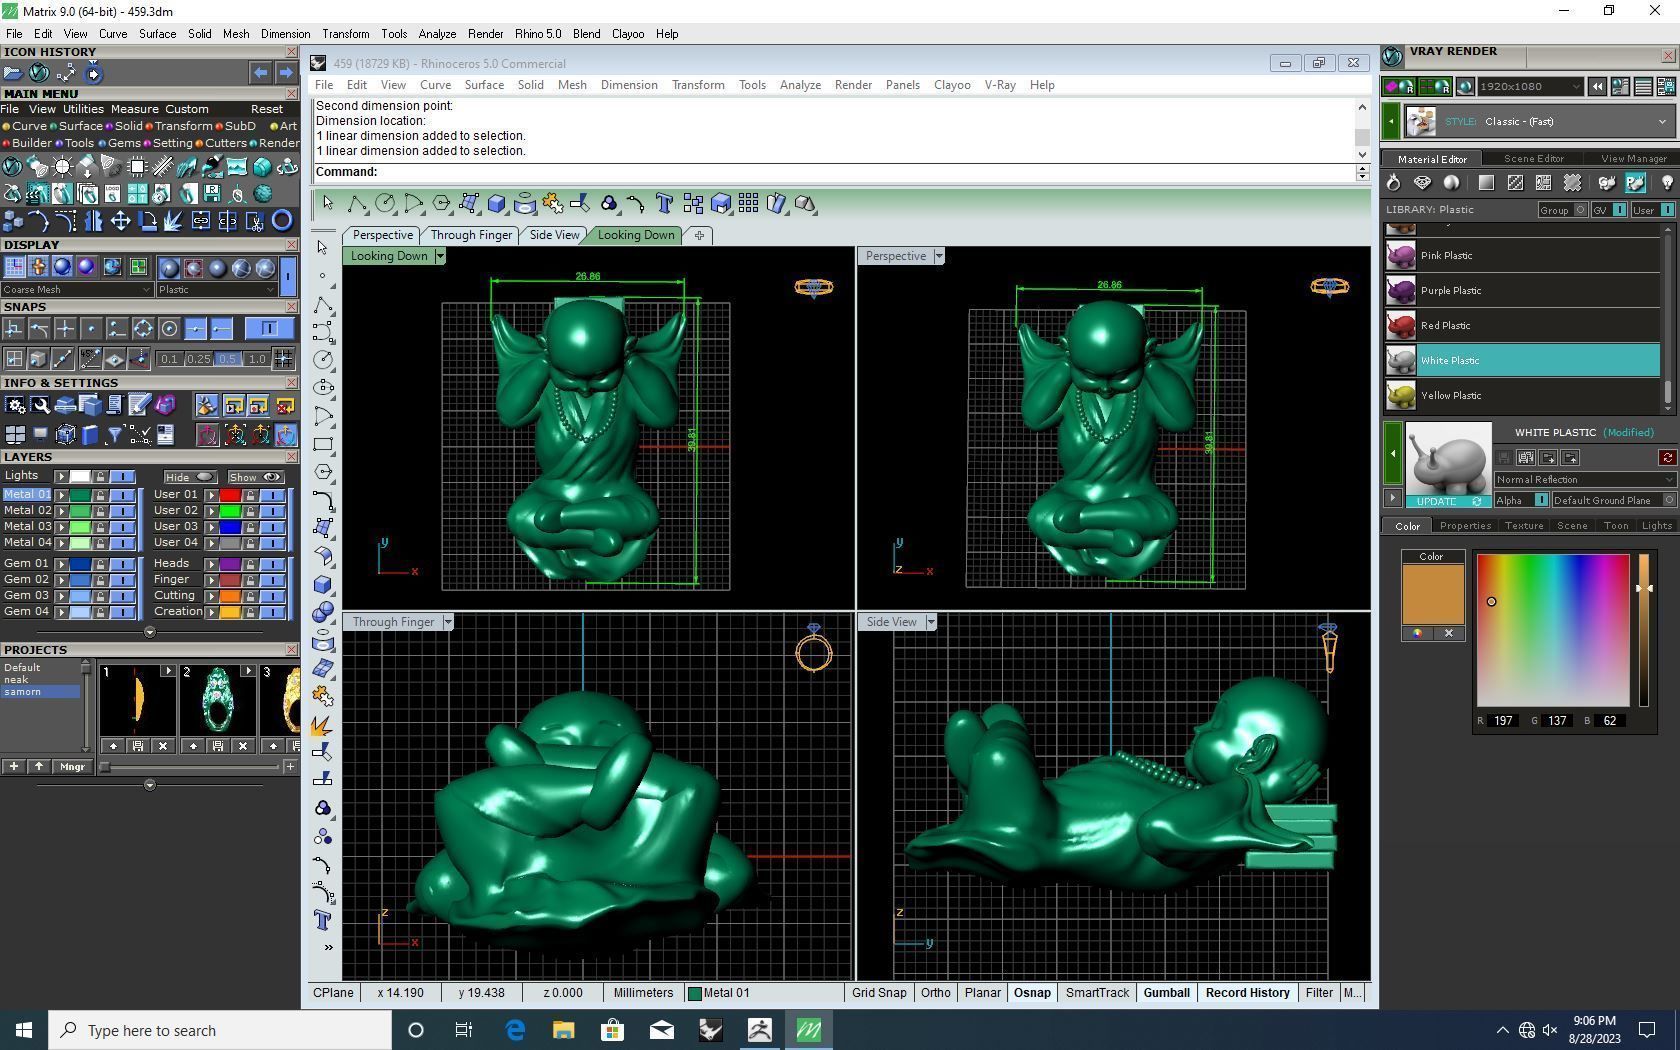Select the polyline tool in Rhino toolbar
The width and height of the screenshot is (1680, 1050).
click(x=356, y=204)
